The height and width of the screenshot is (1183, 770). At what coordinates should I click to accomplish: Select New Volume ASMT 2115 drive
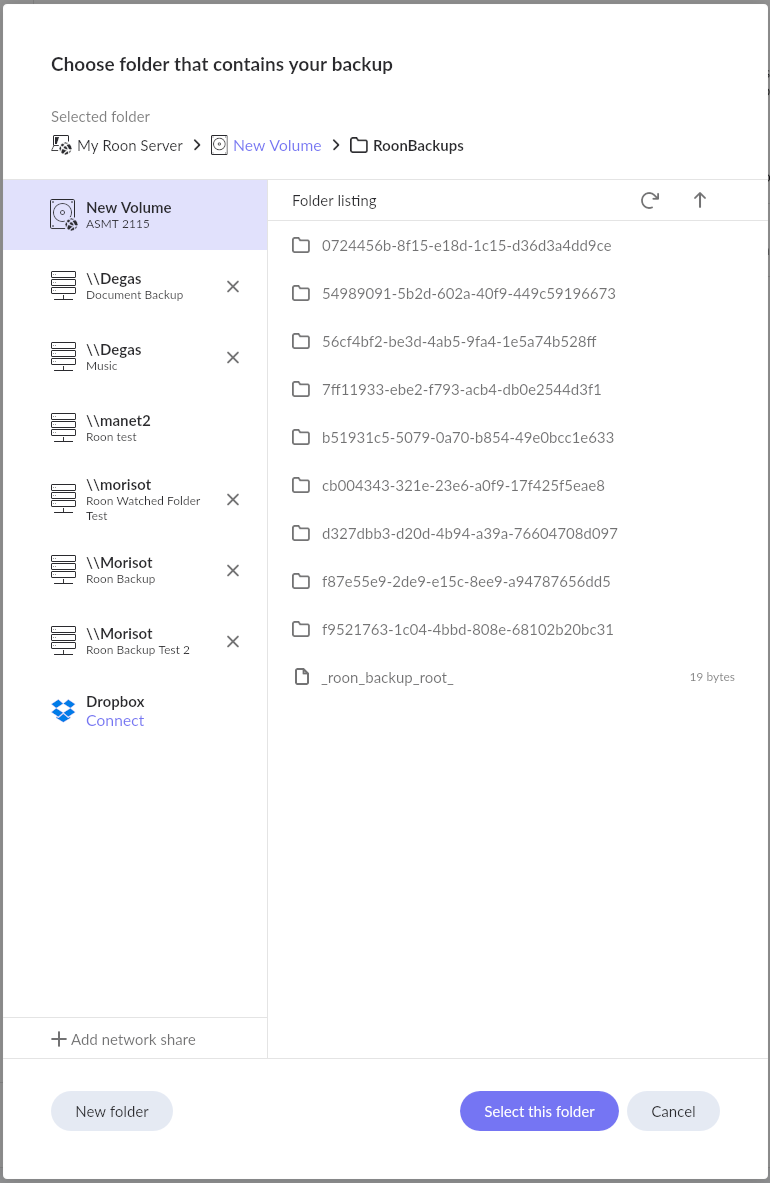click(x=135, y=214)
